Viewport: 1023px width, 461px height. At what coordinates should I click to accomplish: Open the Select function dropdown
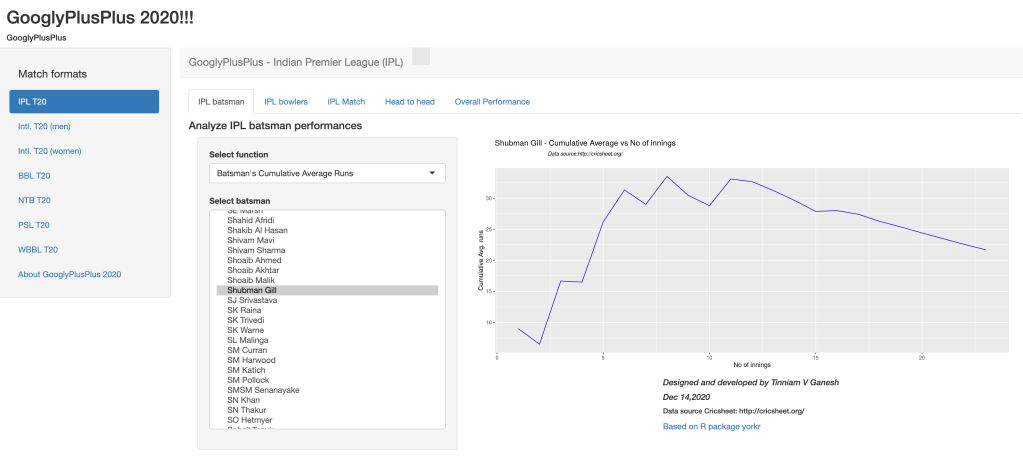coord(327,173)
